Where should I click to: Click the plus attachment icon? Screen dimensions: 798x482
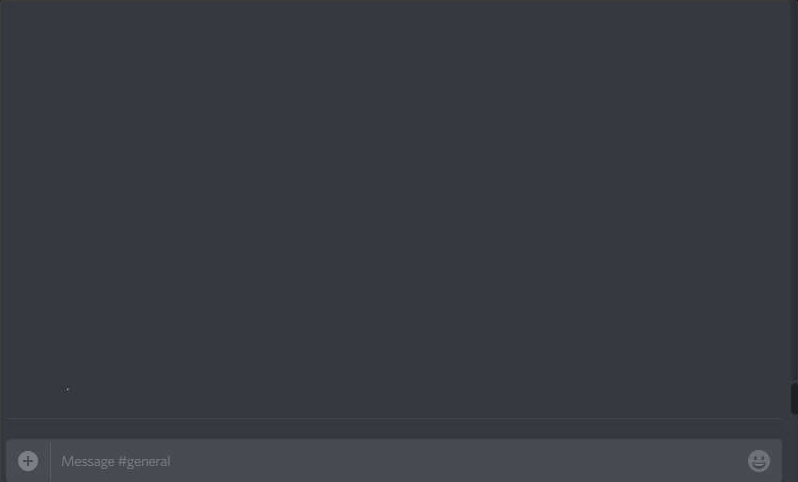click(28, 461)
